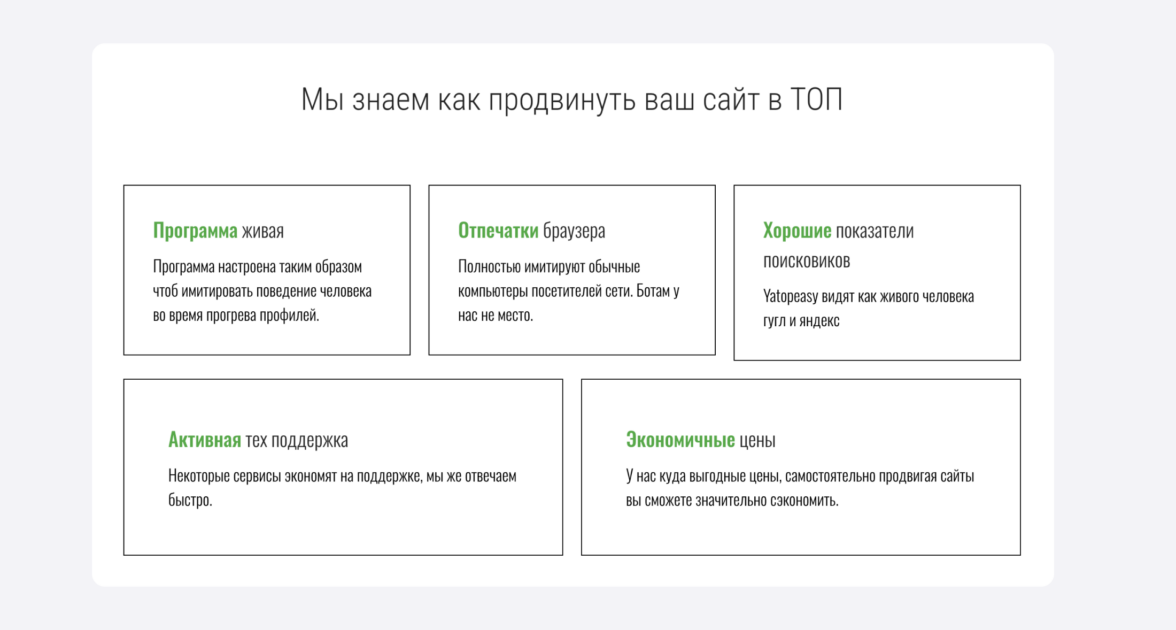1176x630 pixels.
Task: Open the 'Отпечатки браузера' card
Action: [572, 270]
